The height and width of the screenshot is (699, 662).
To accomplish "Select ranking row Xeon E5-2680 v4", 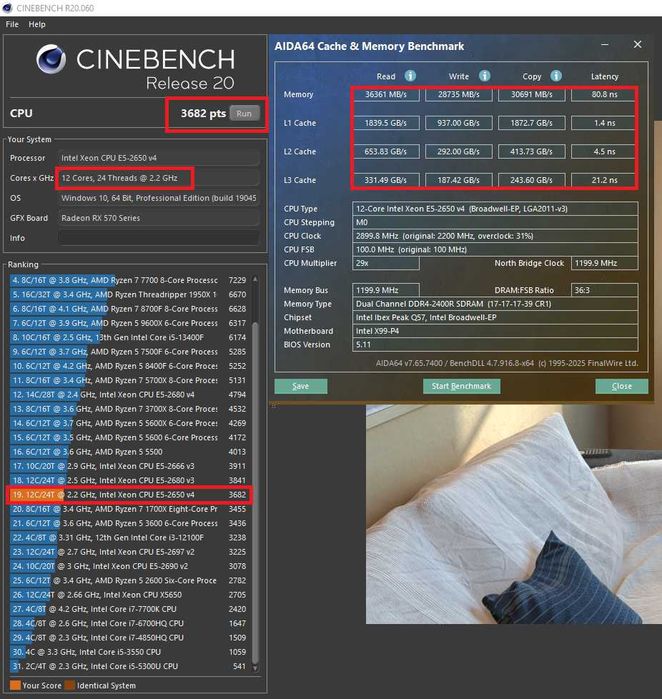I will 128,395.
